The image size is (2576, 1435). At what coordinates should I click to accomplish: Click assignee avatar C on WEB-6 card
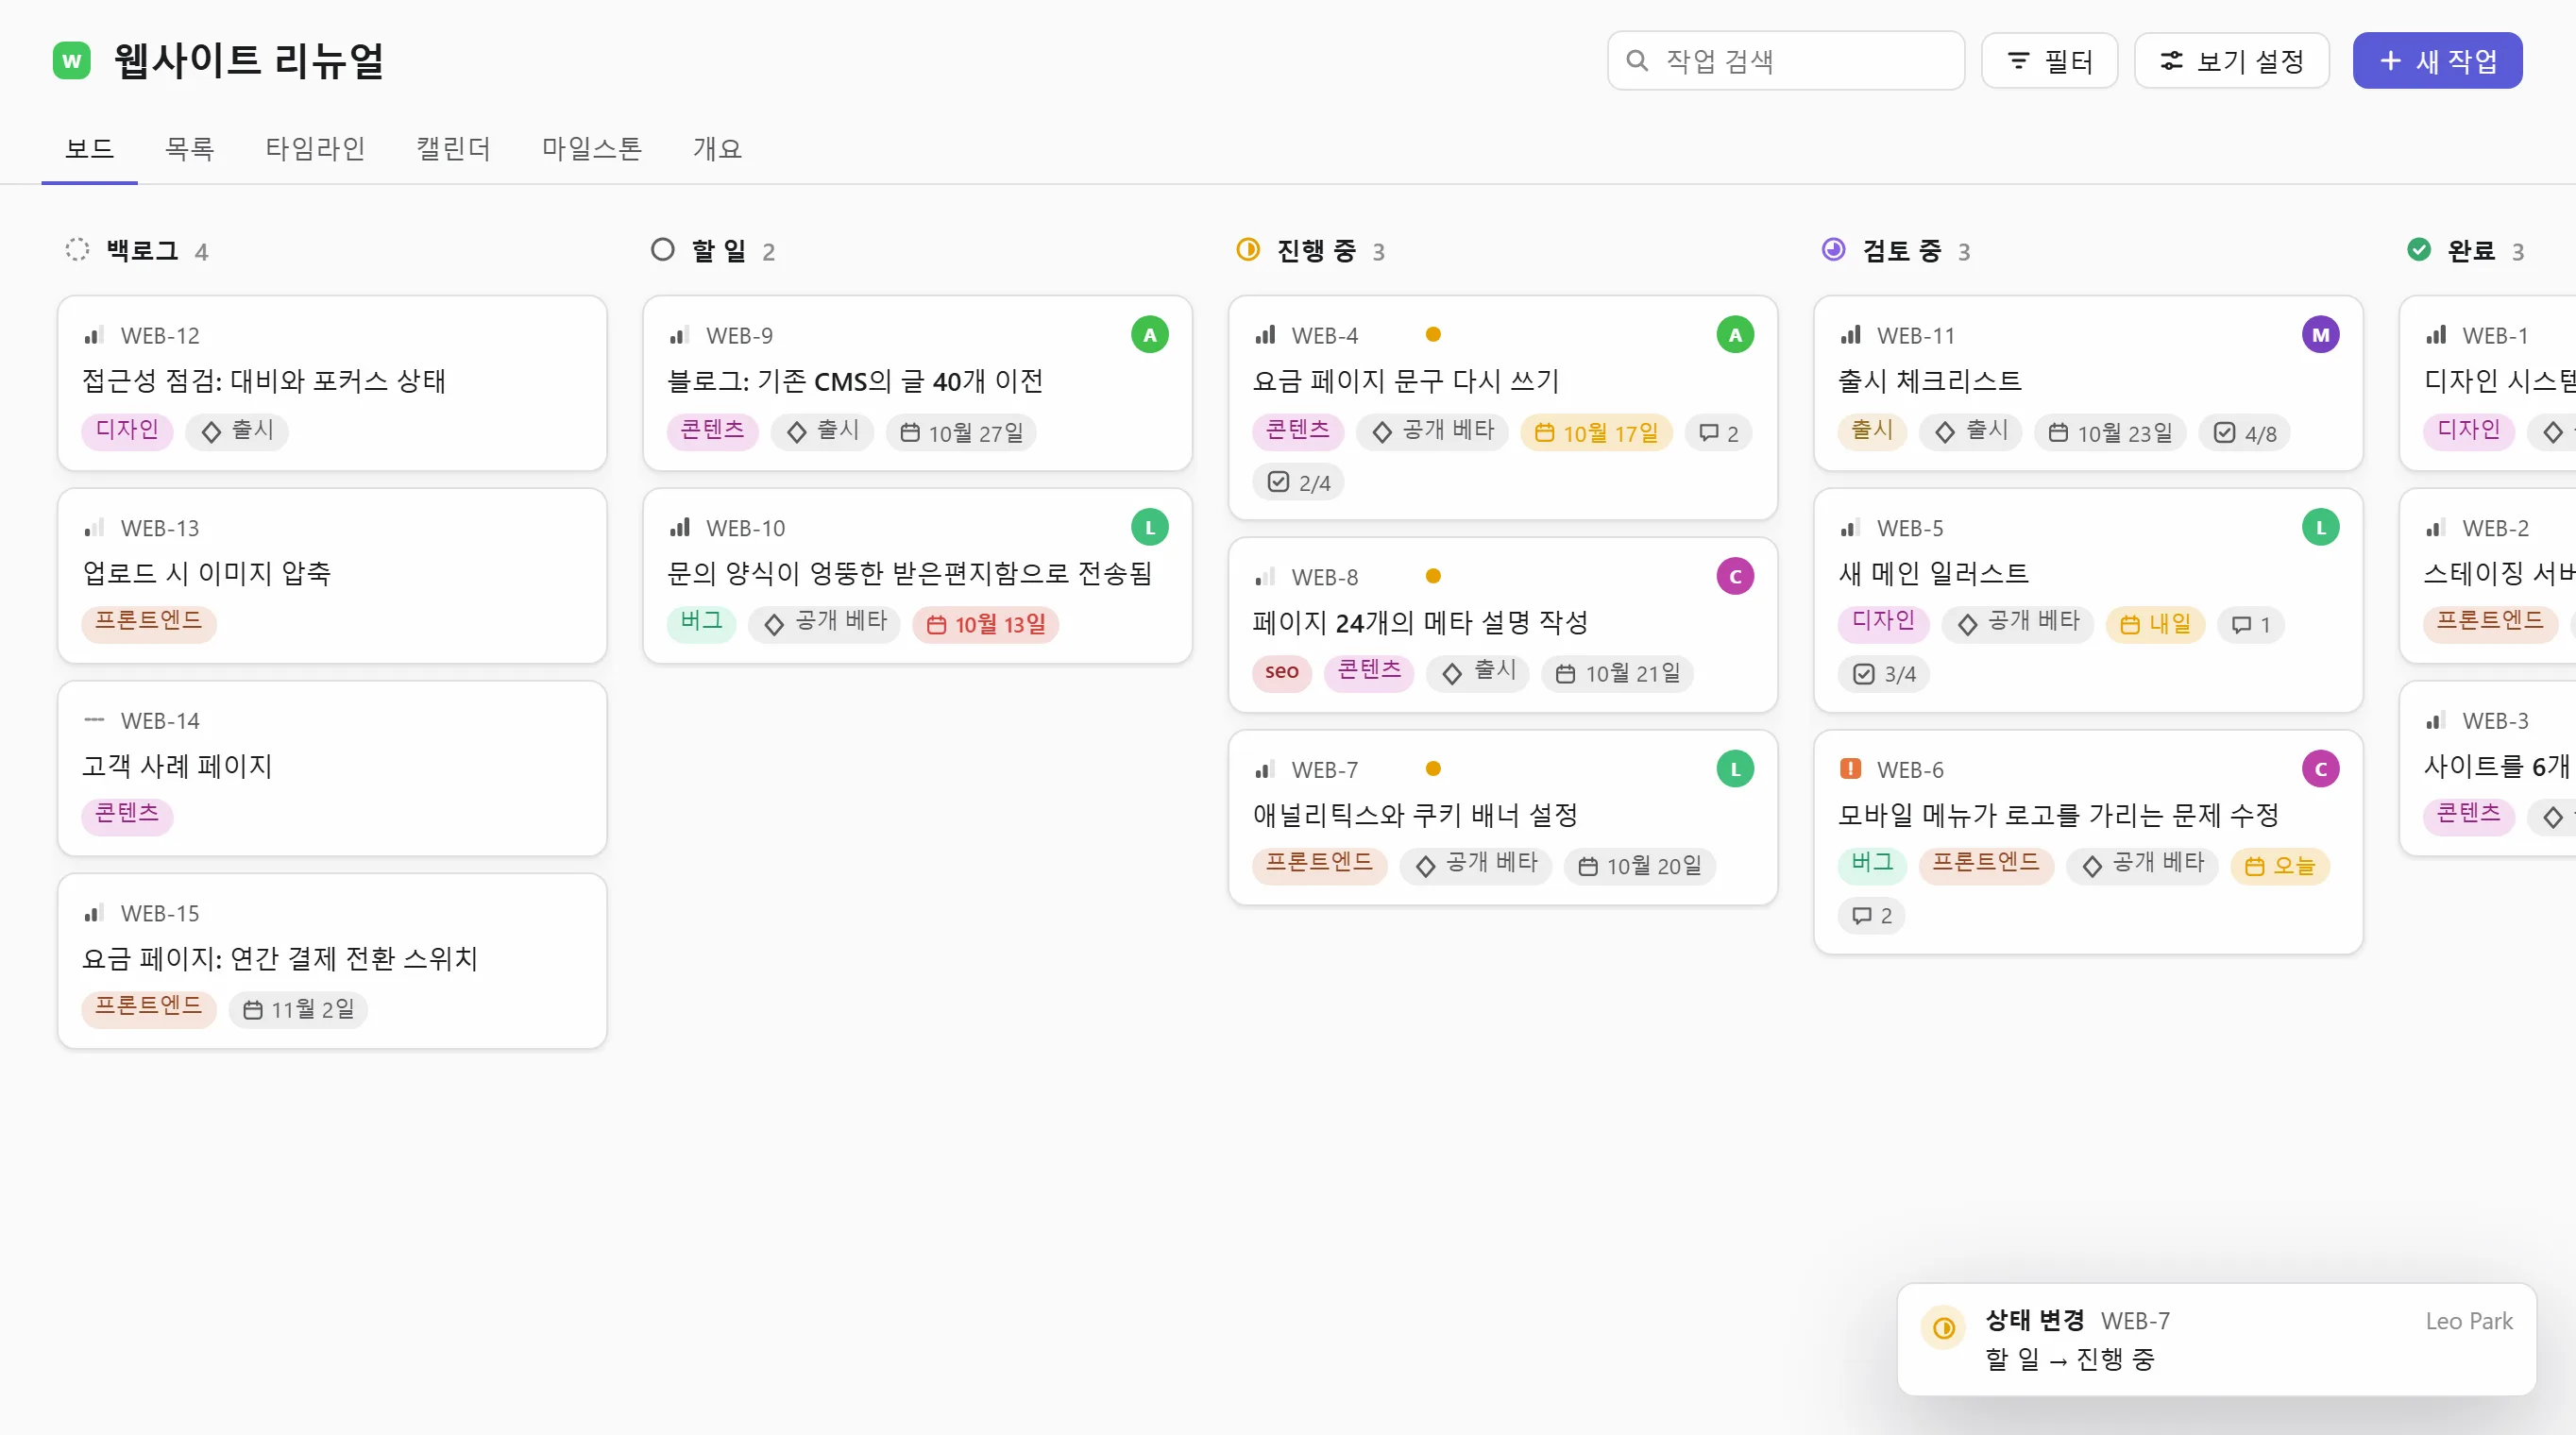(2320, 770)
